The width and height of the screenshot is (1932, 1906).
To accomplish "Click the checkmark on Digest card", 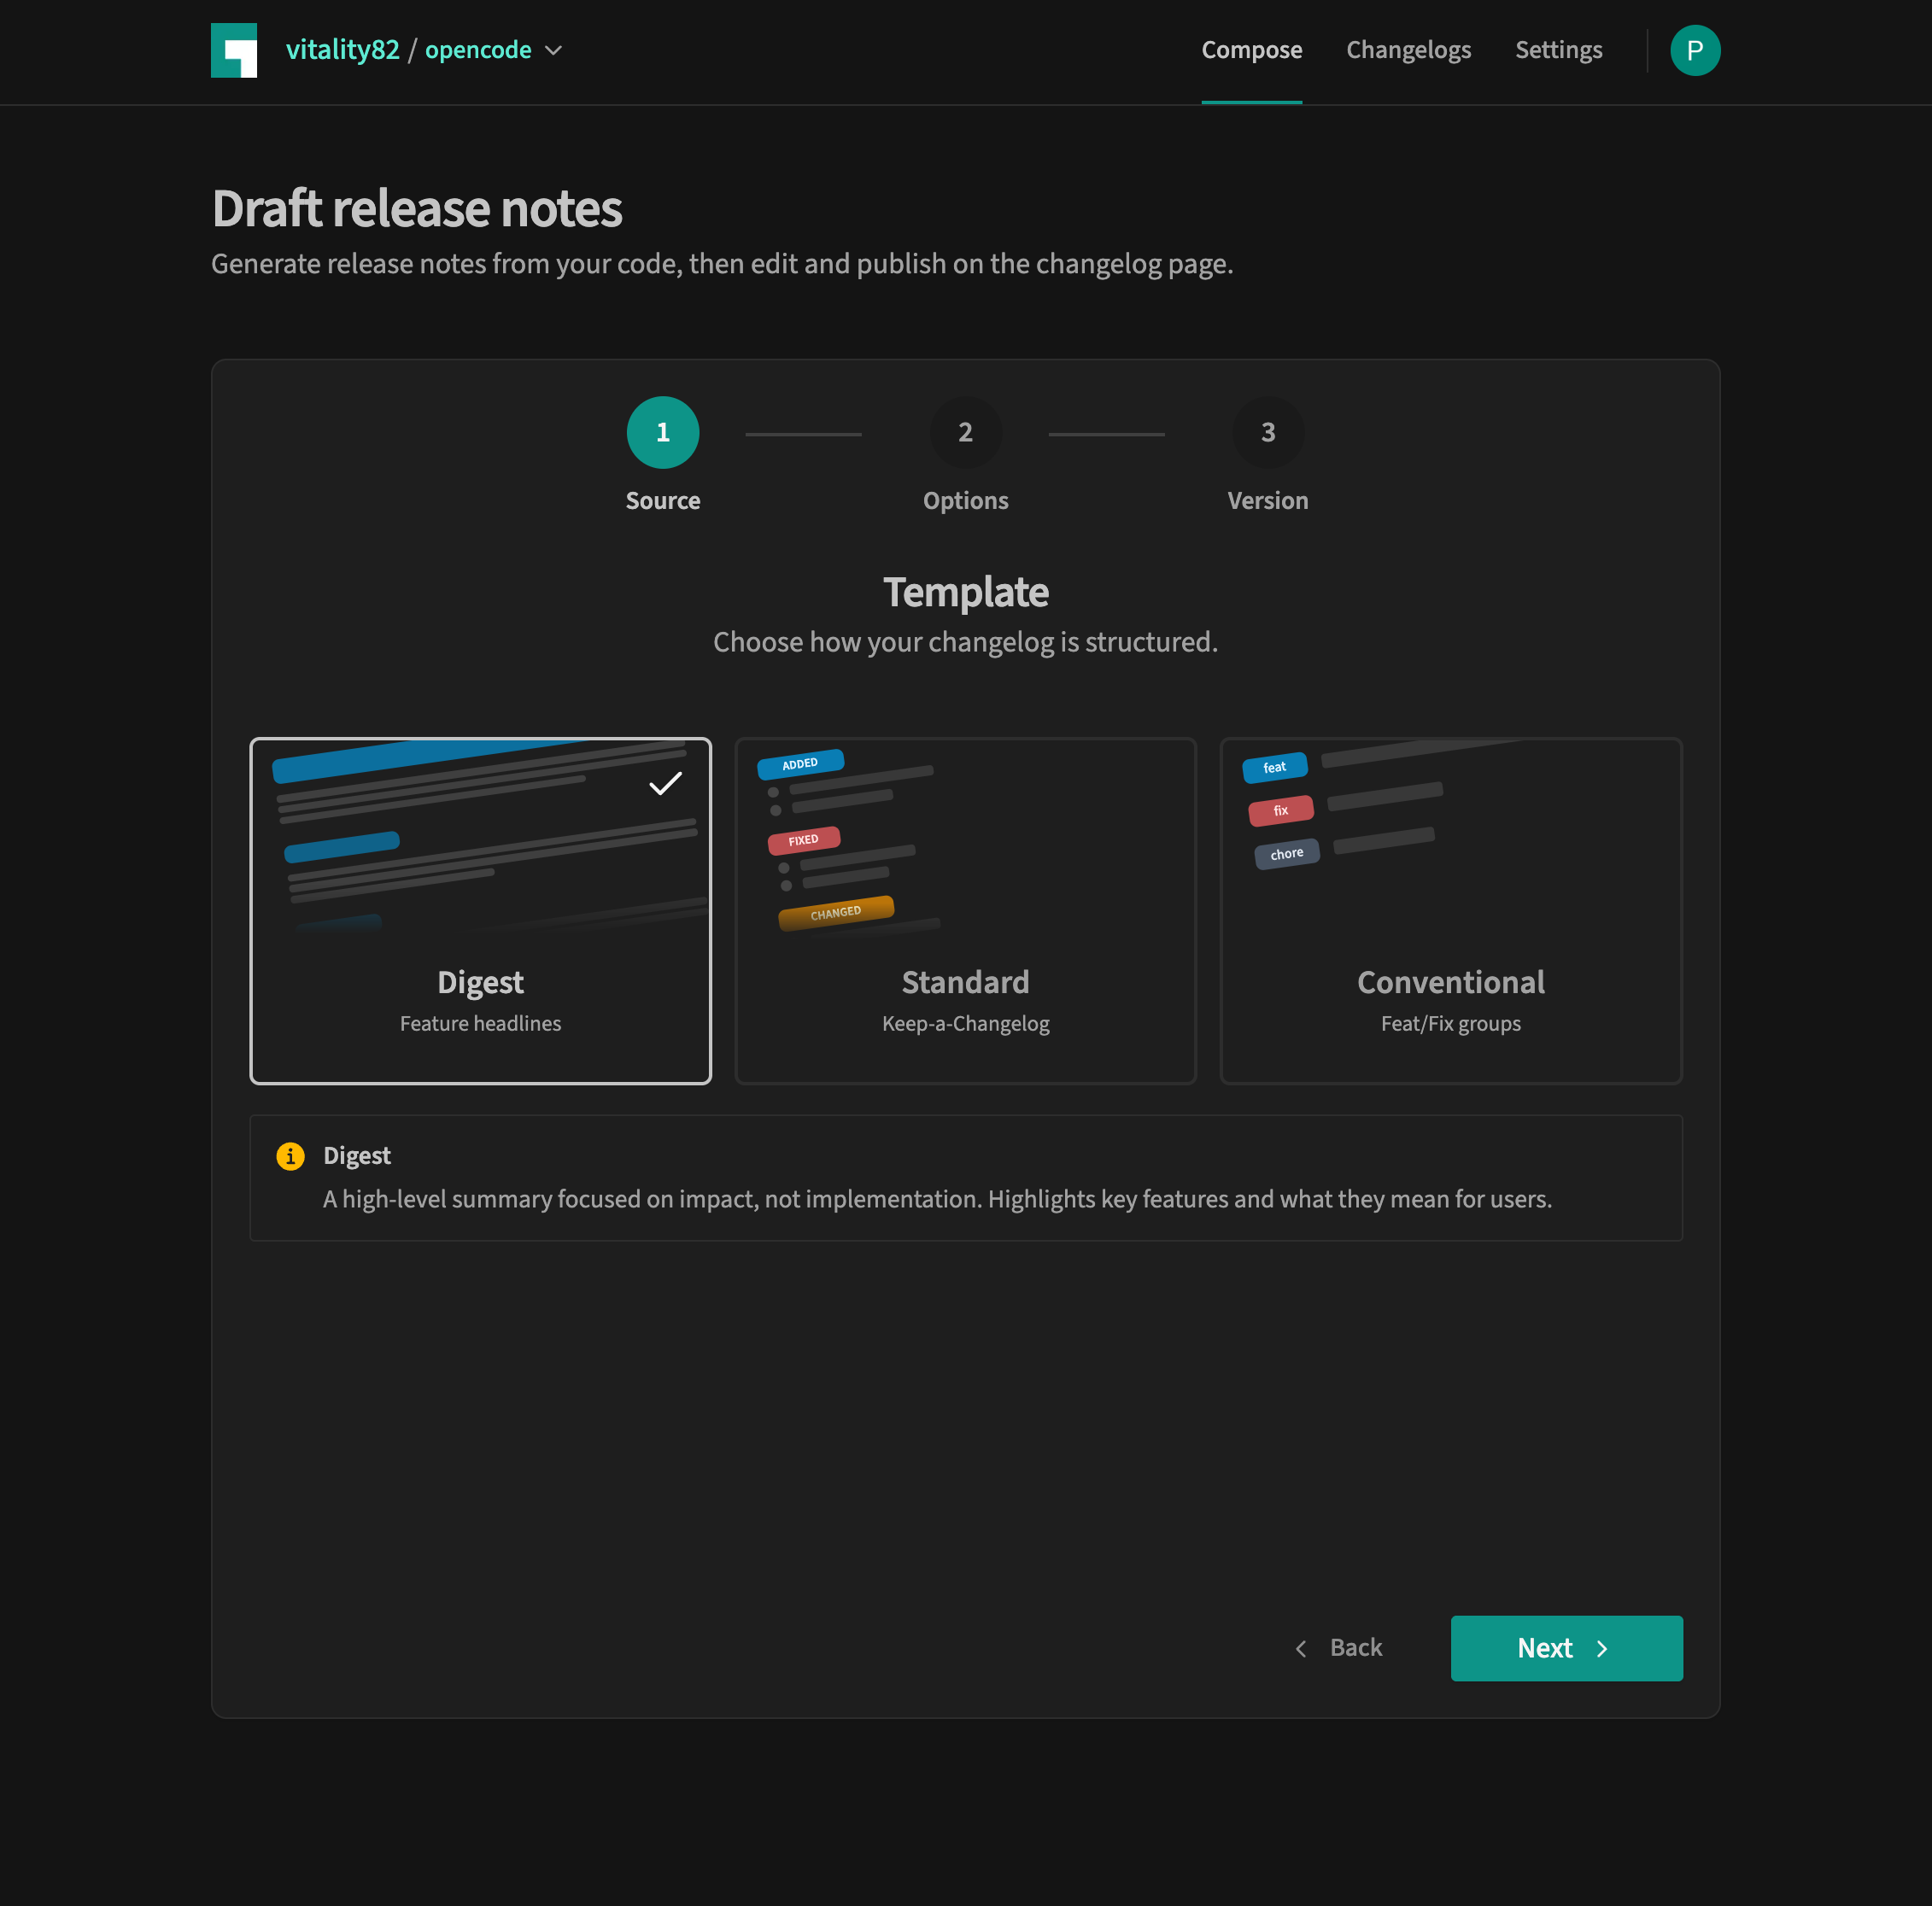I will tap(665, 784).
